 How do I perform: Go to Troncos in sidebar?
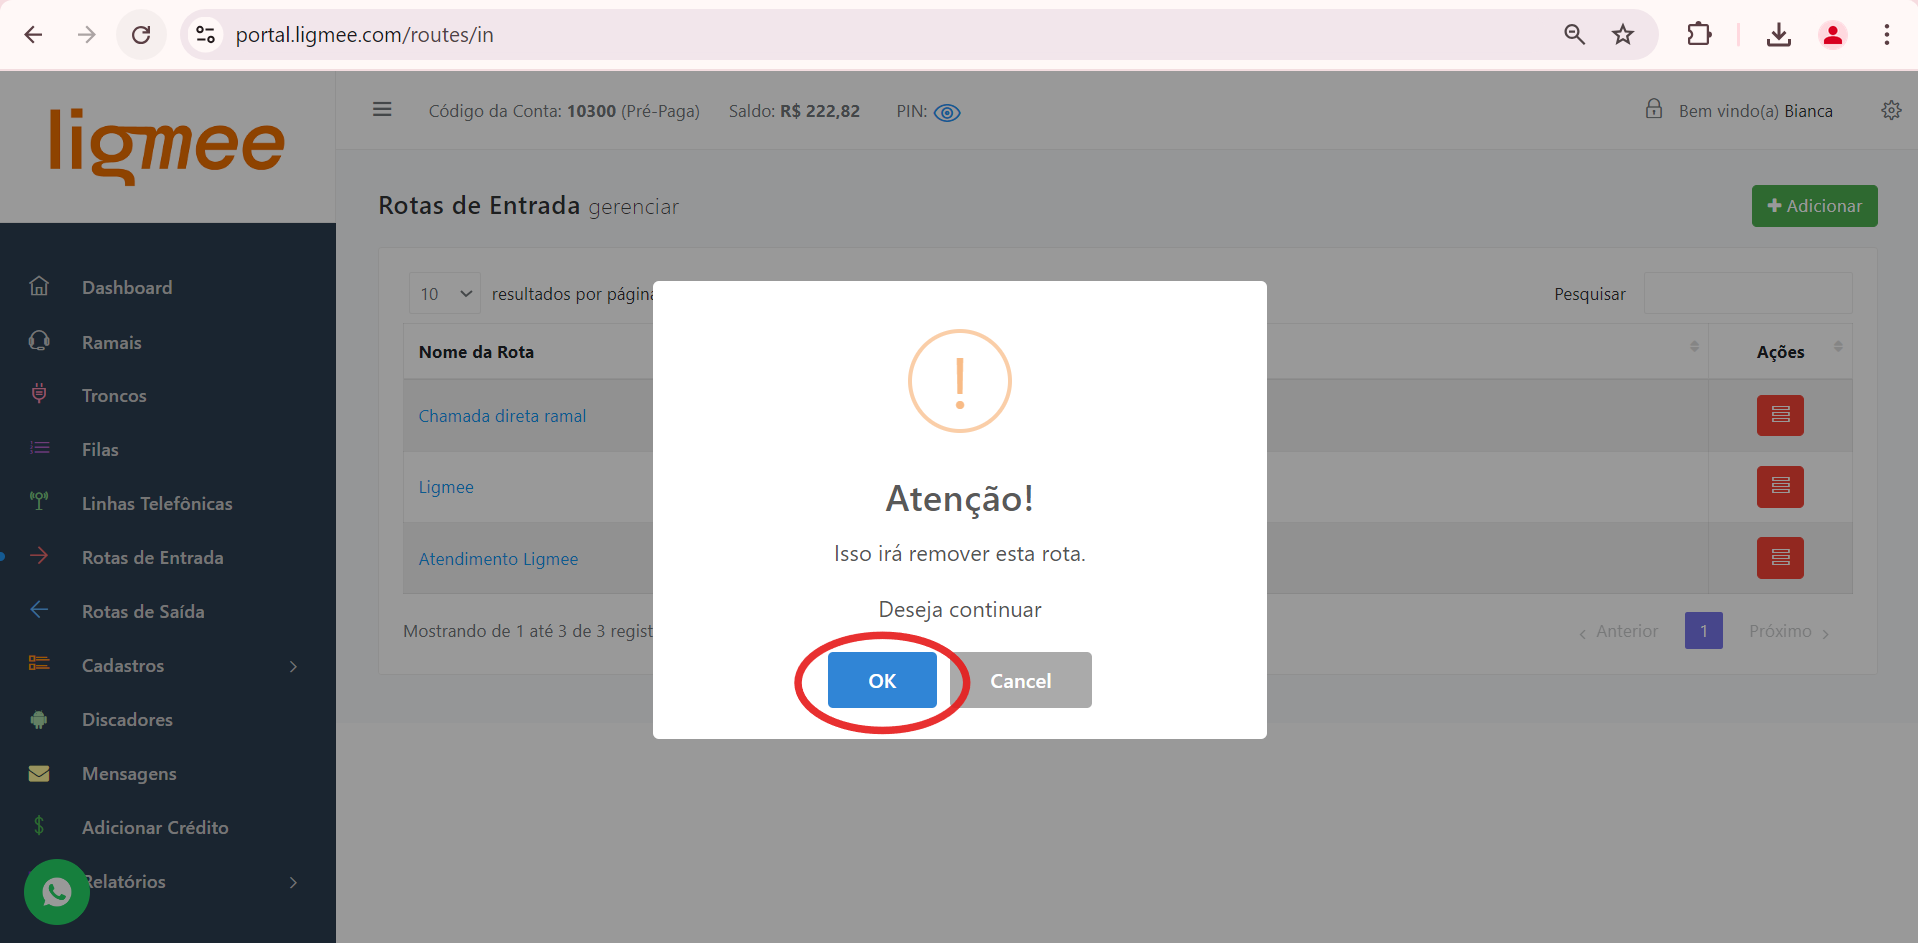(114, 396)
